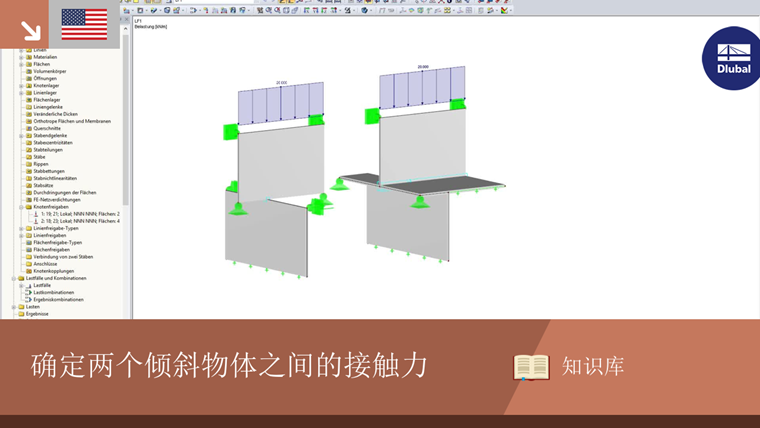Expand the Linienlager tree node
Screen dimensions: 760x428
click(x=21, y=93)
